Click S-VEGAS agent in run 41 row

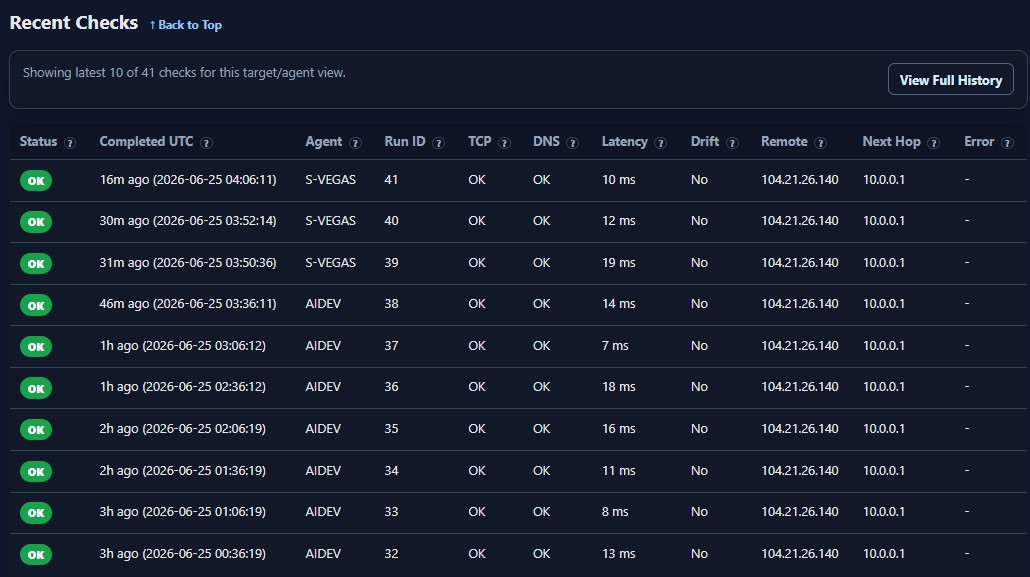(330, 179)
